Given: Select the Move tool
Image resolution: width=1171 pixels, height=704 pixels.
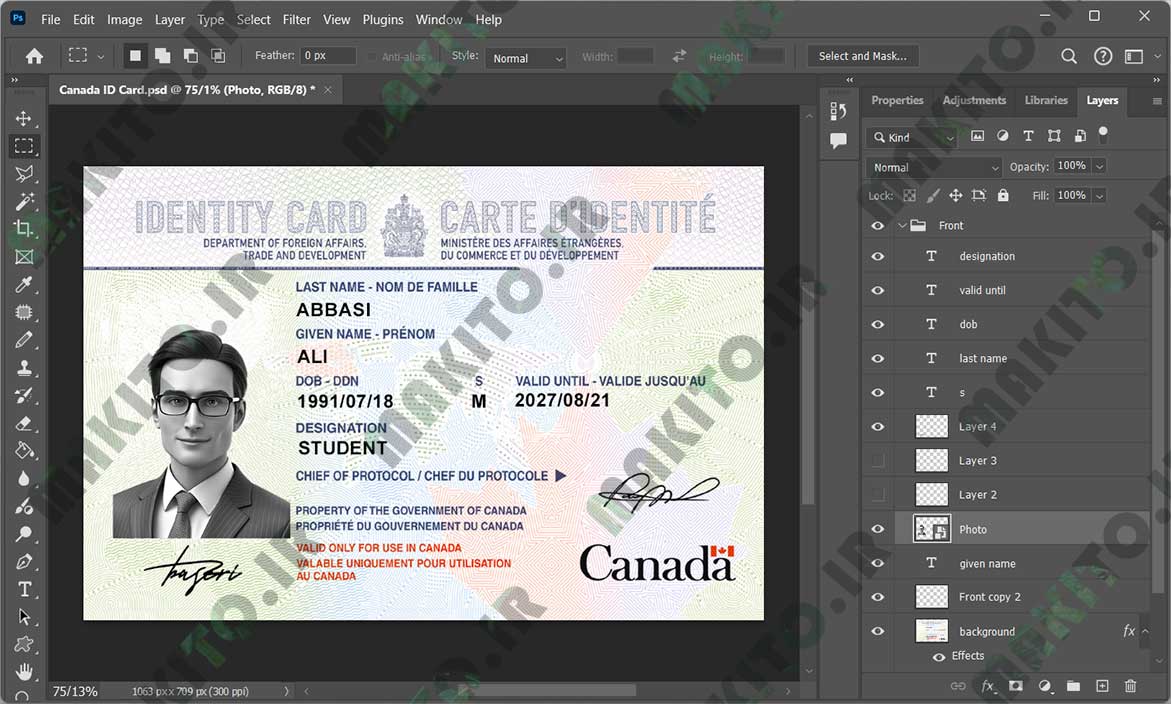Looking at the screenshot, I should pos(24,119).
